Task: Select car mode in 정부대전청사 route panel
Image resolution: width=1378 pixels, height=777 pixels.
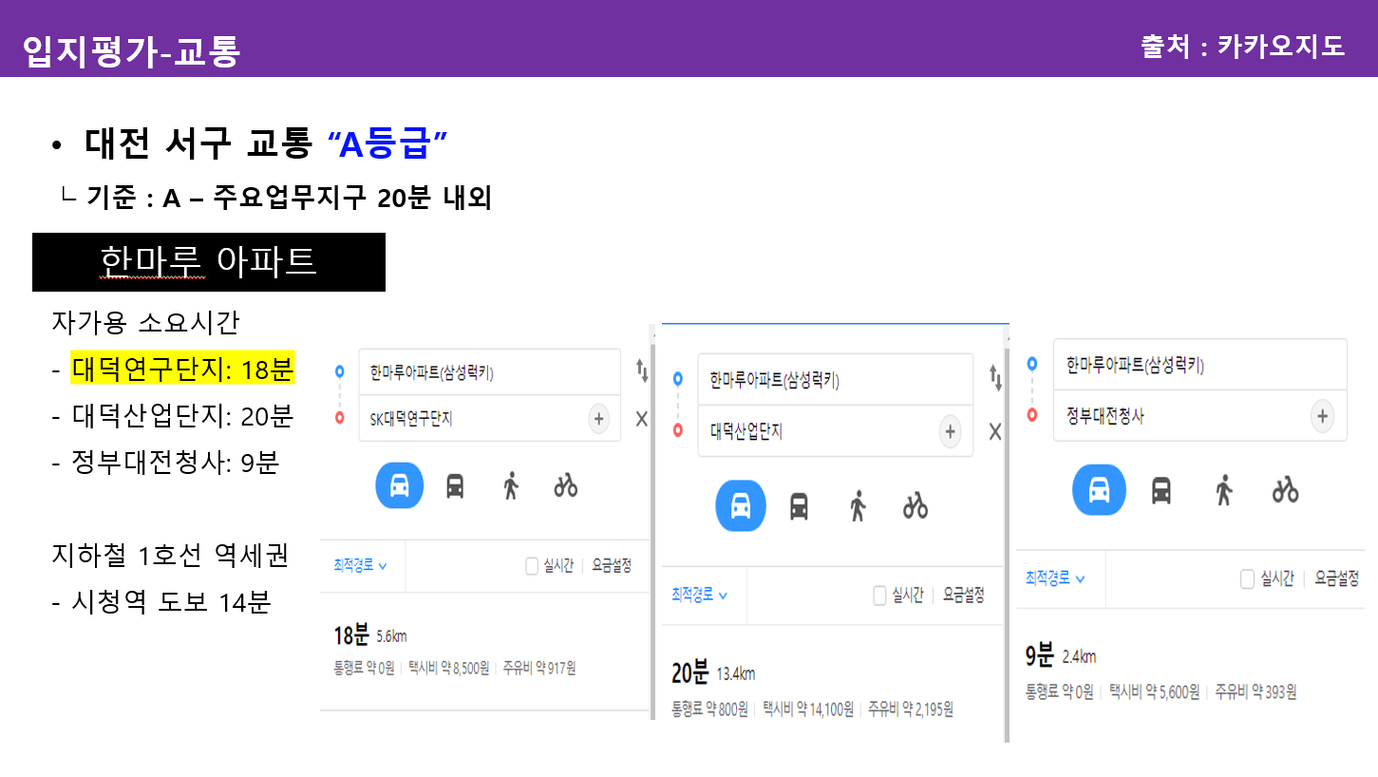Action: (1099, 490)
